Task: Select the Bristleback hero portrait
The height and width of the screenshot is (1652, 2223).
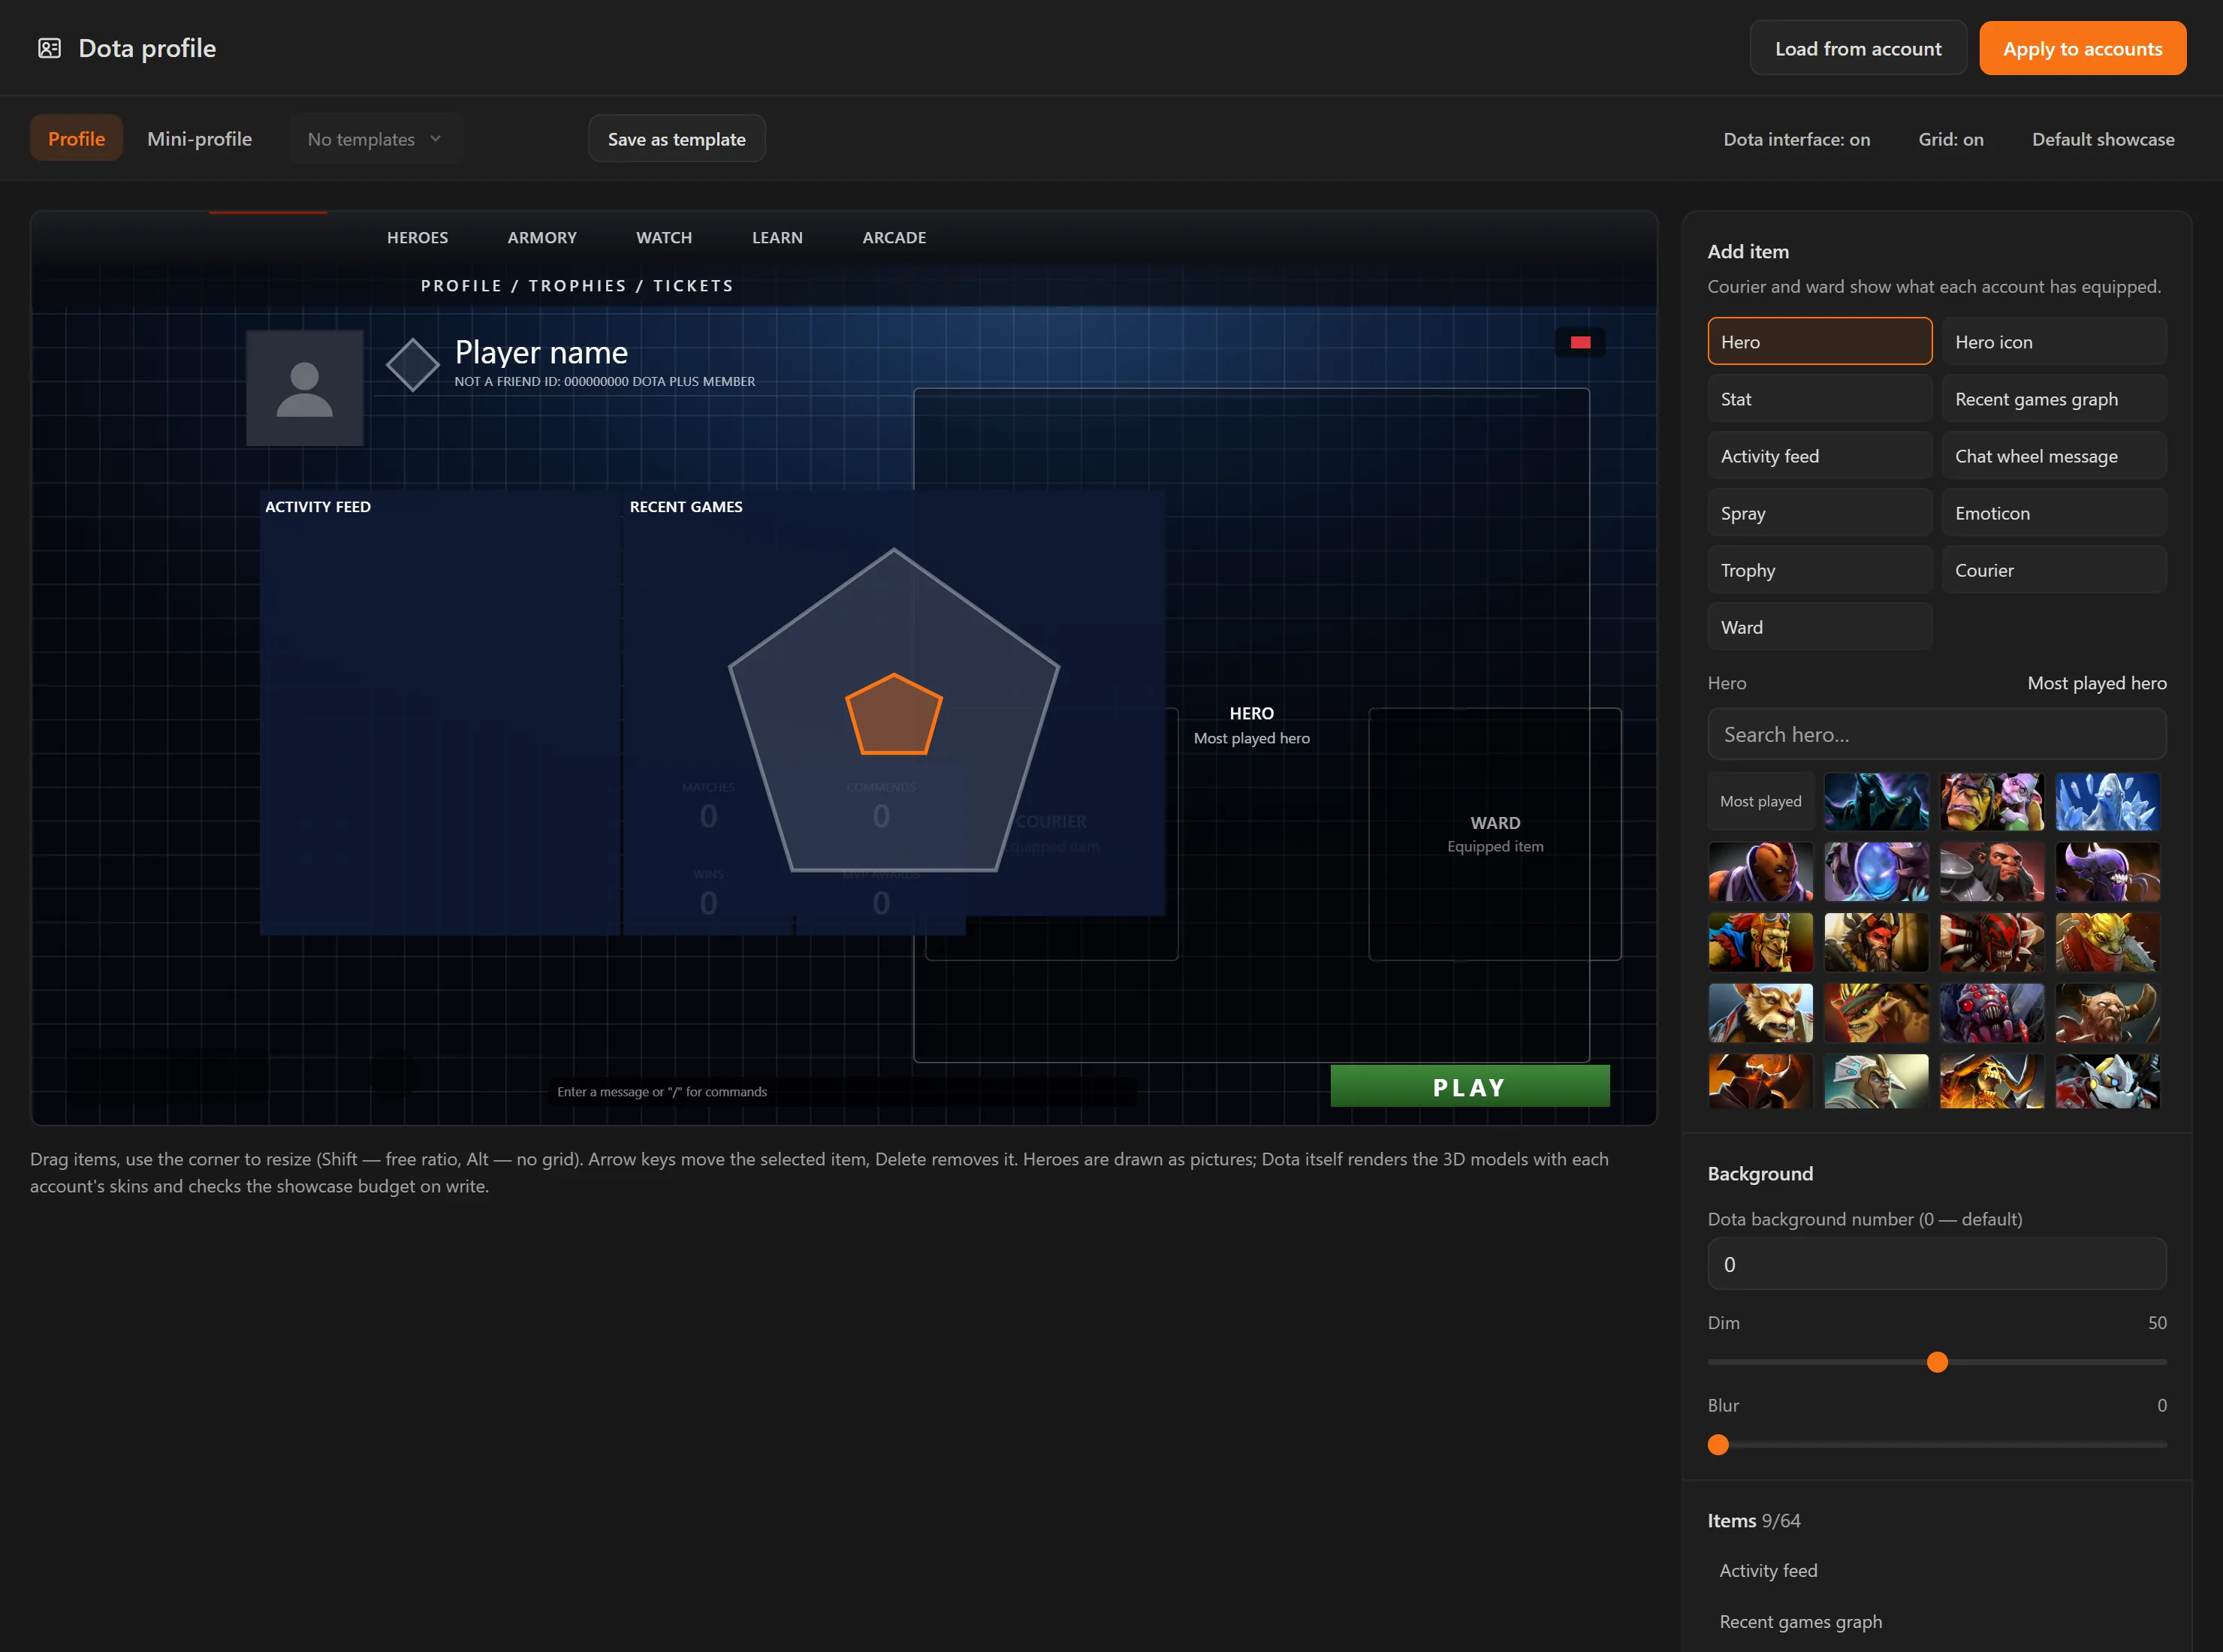Action: click(1876, 1012)
